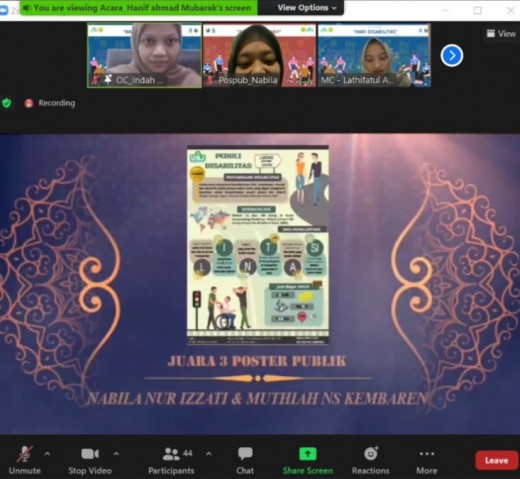Open the Chat bubble icon
The height and width of the screenshot is (479, 520).
click(x=245, y=454)
